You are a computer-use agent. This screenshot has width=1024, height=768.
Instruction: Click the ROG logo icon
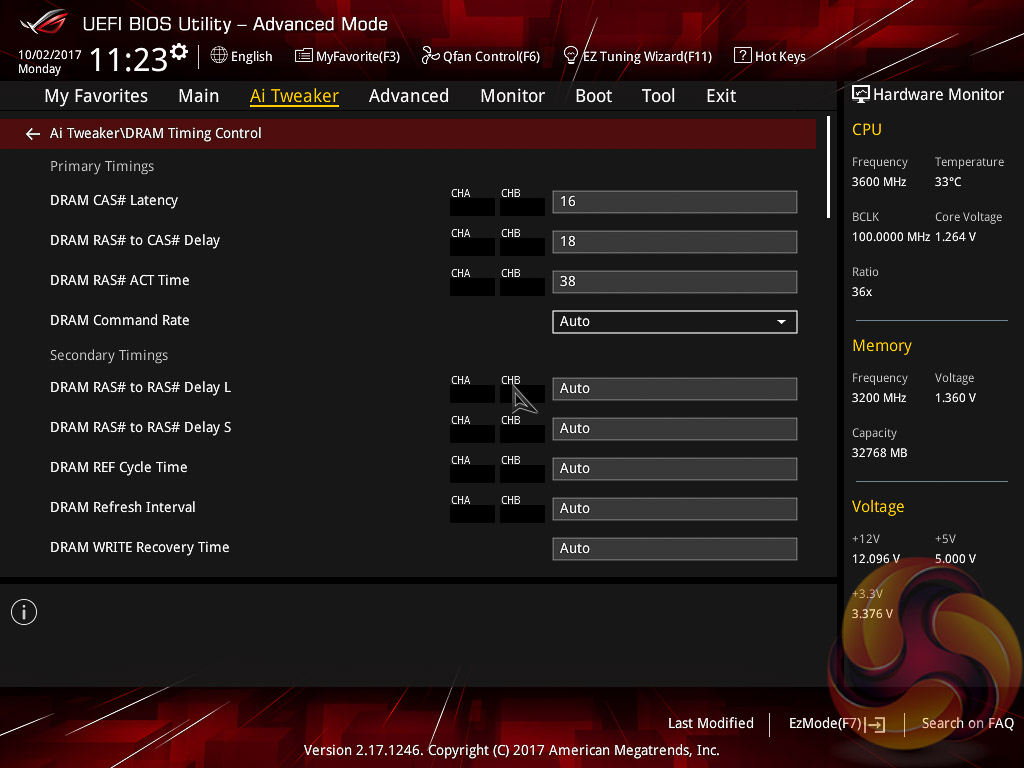point(43,22)
